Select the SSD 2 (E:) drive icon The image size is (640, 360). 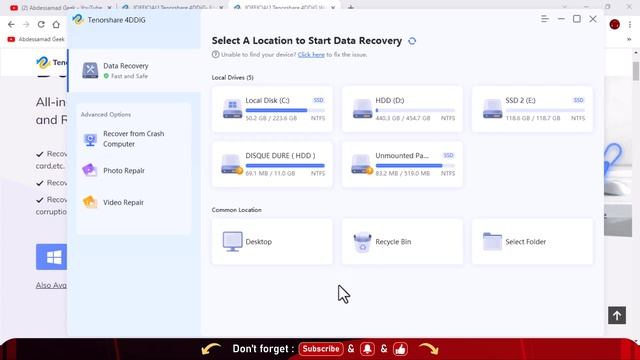click(492, 109)
